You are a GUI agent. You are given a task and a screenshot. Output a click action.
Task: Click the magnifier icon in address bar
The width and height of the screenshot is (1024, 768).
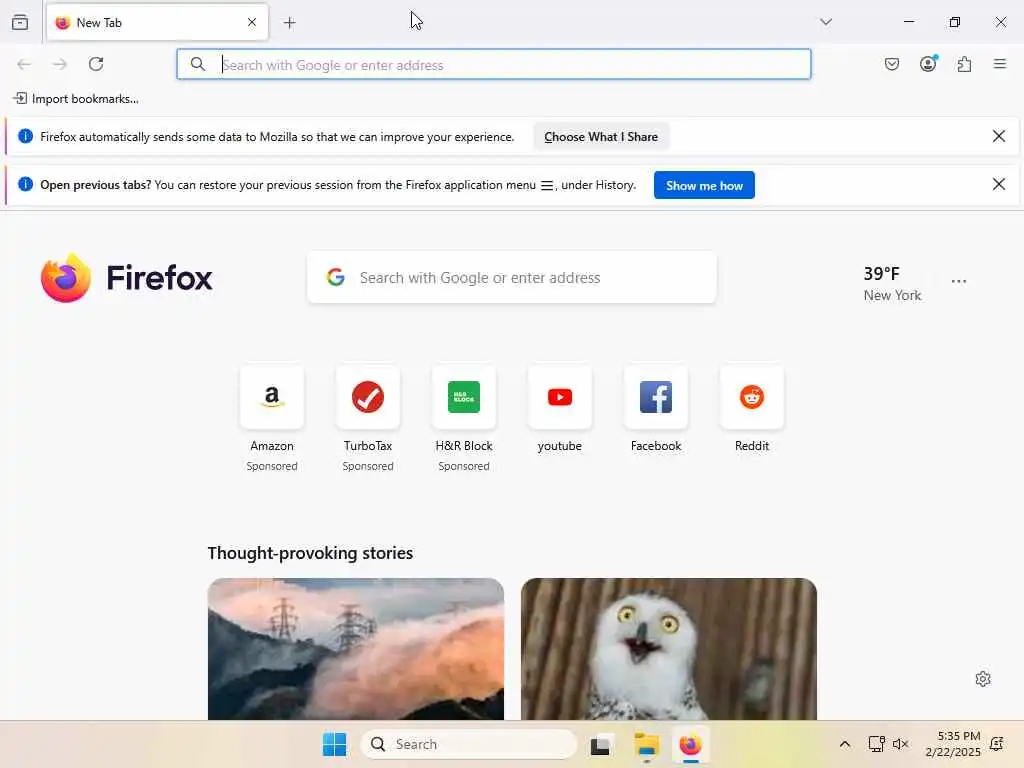pos(198,64)
